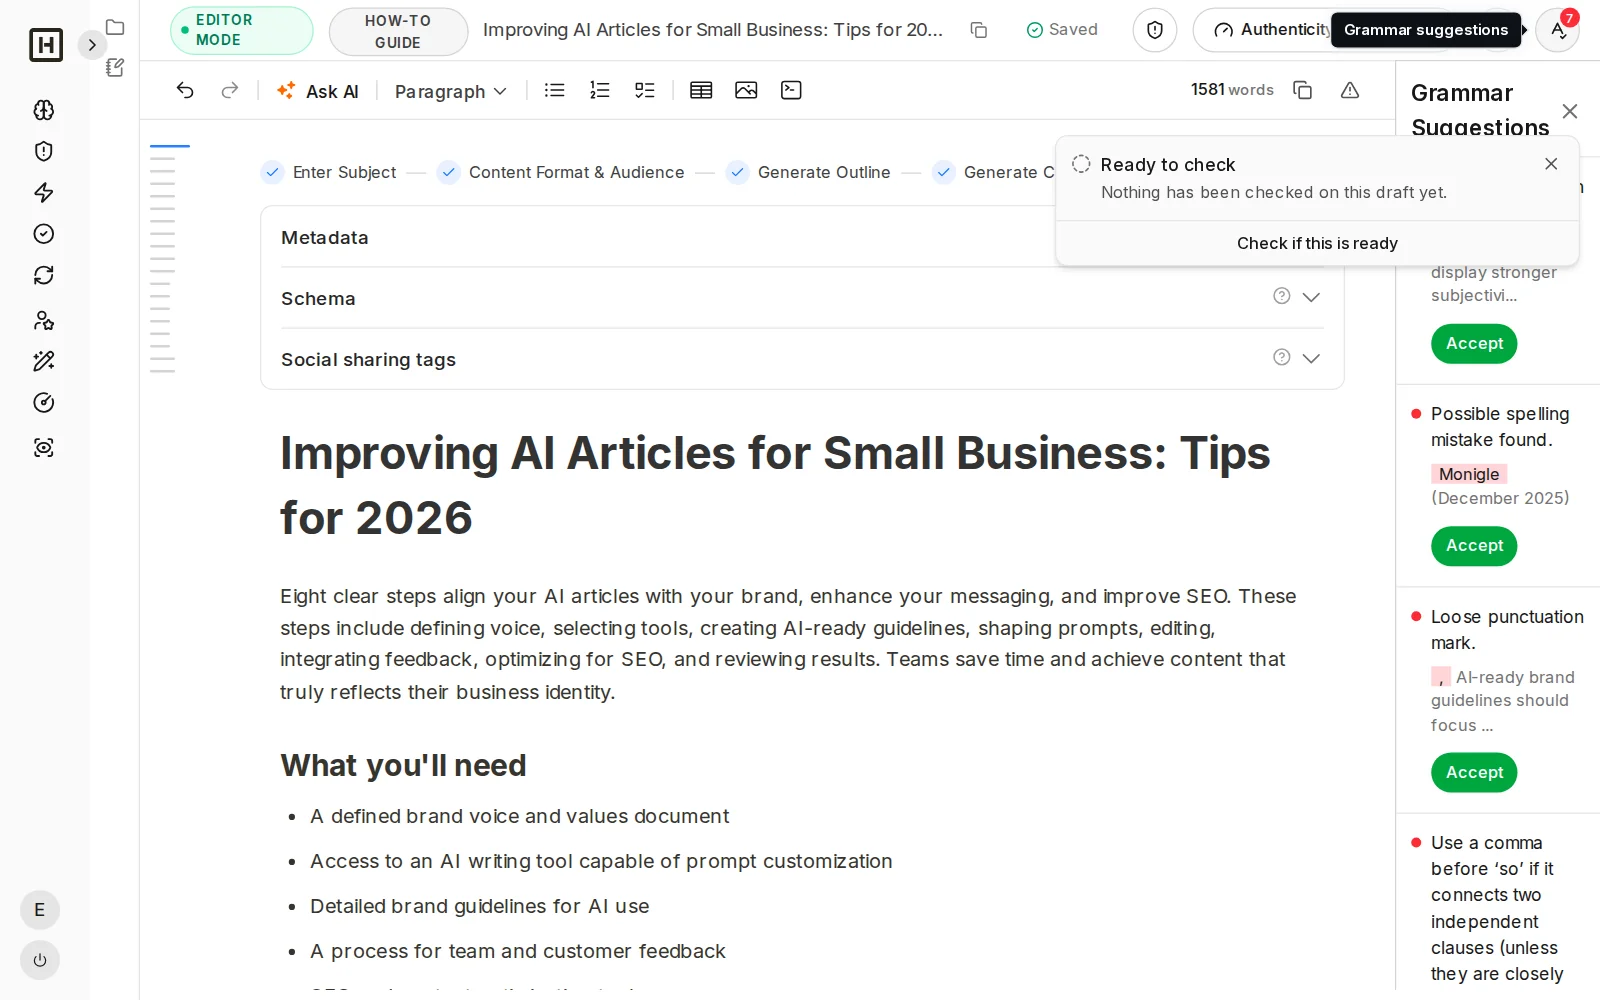Image resolution: width=1600 pixels, height=1000 pixels.
Task: Toggle the Editor Mode pill
Action: click(241, 30)
